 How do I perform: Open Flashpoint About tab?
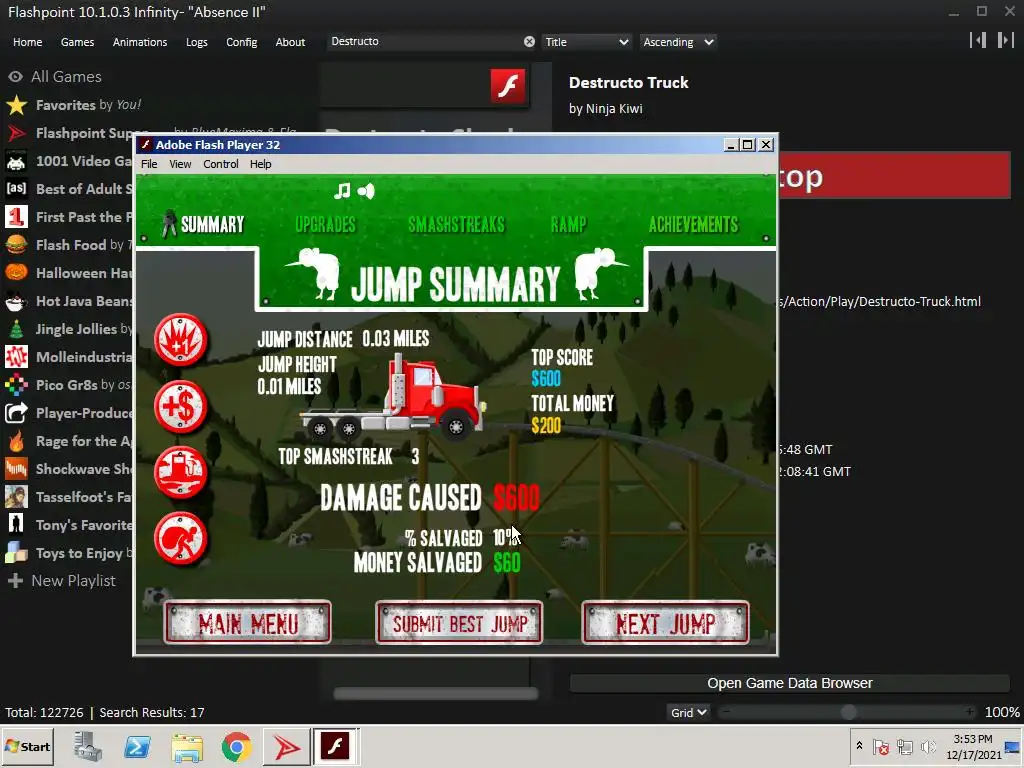coord(290,42)
